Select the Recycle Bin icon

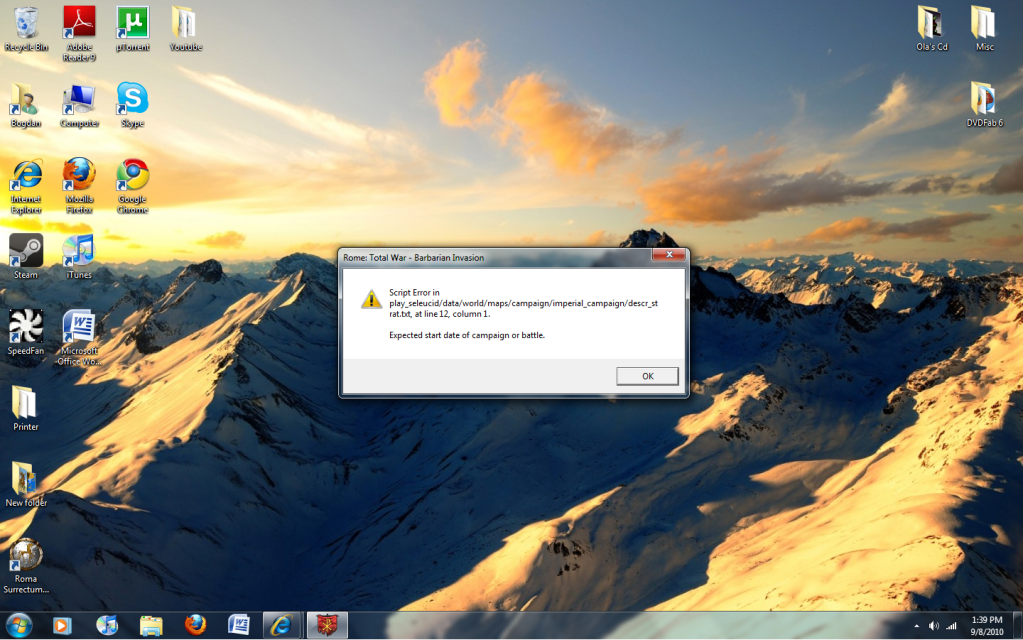pos(25,23)
